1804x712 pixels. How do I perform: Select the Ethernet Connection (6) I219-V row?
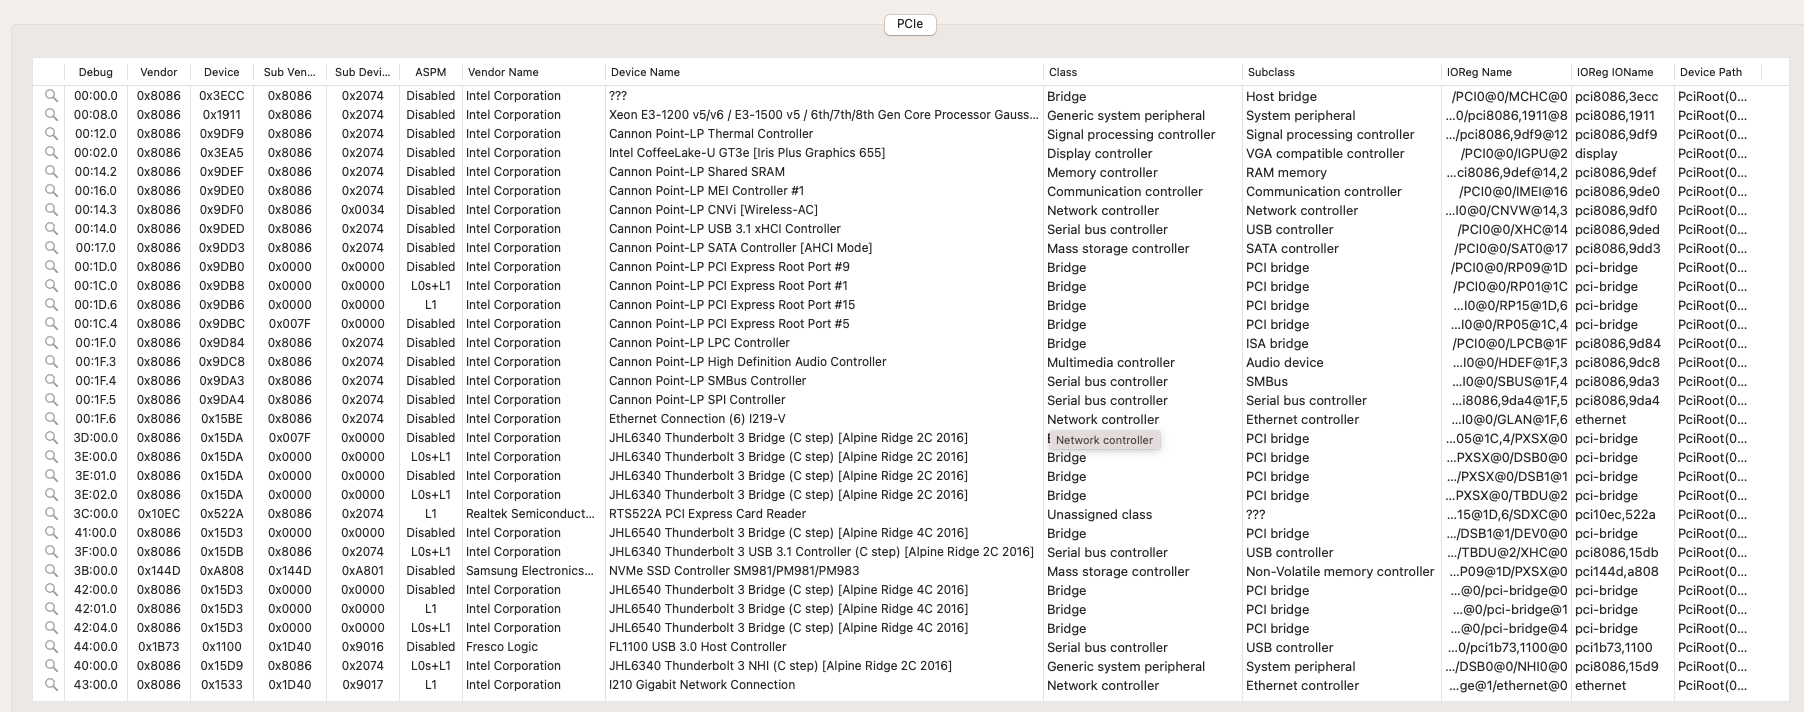(910, 419)
